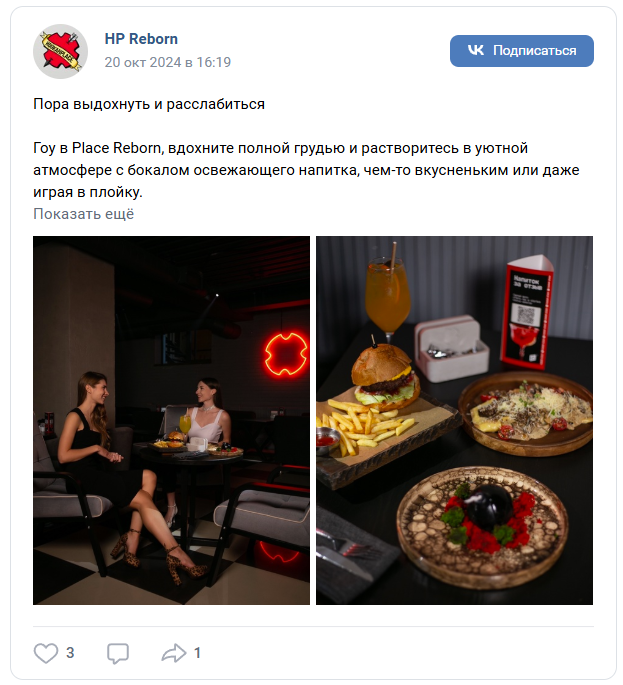Click the pasta dish on the wooden plate

tap(526, 413)
